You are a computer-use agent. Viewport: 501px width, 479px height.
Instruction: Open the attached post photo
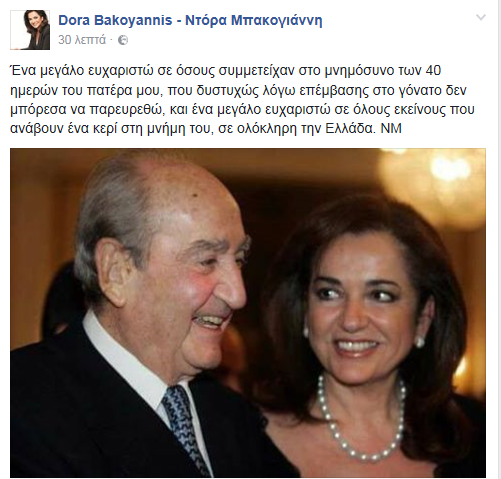[248, 313]
